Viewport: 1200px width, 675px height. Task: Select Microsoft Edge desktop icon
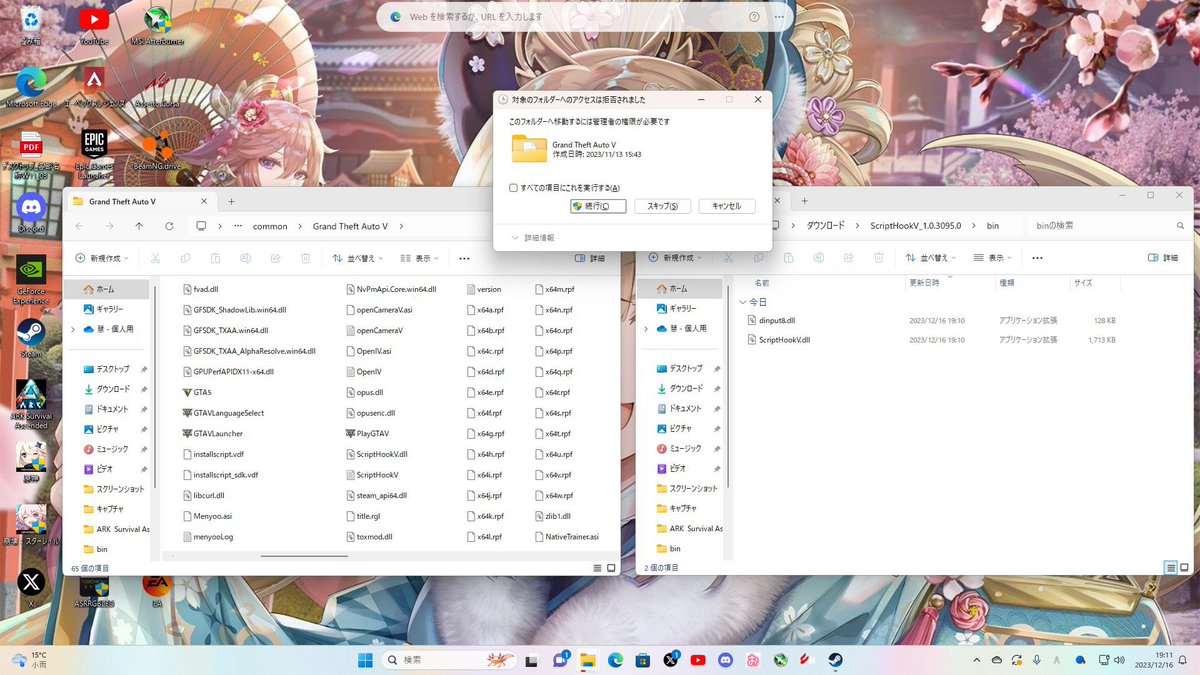pyautogui.click(x=31, y=86)
